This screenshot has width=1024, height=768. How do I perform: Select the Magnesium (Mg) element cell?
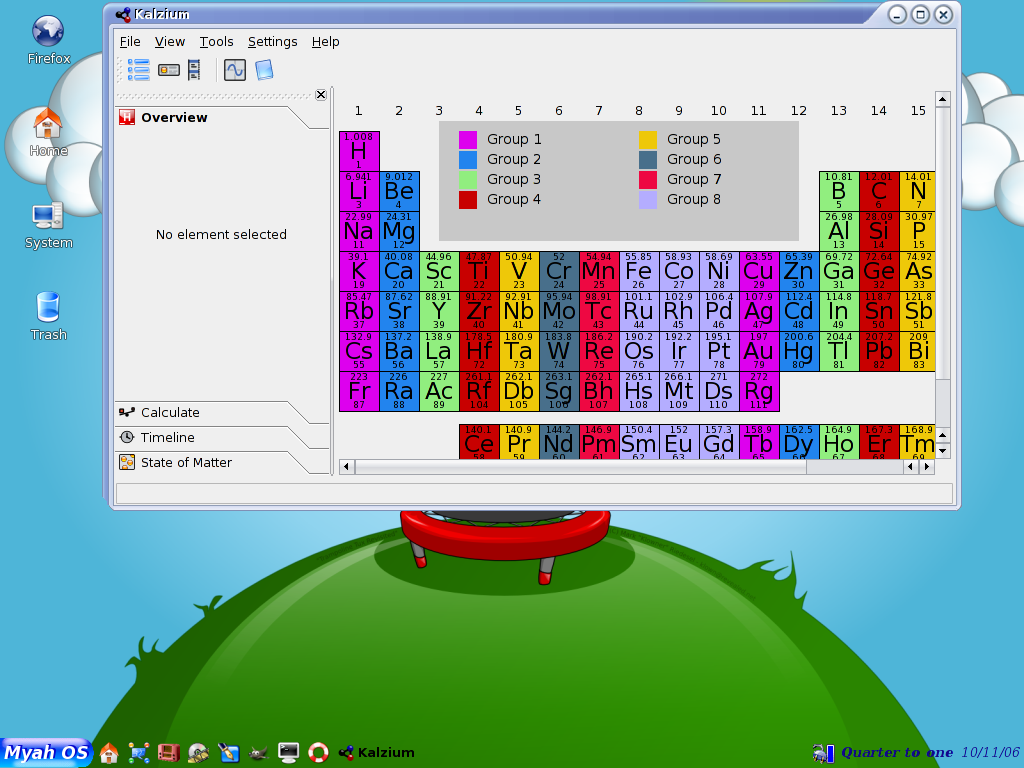[399, 231]
